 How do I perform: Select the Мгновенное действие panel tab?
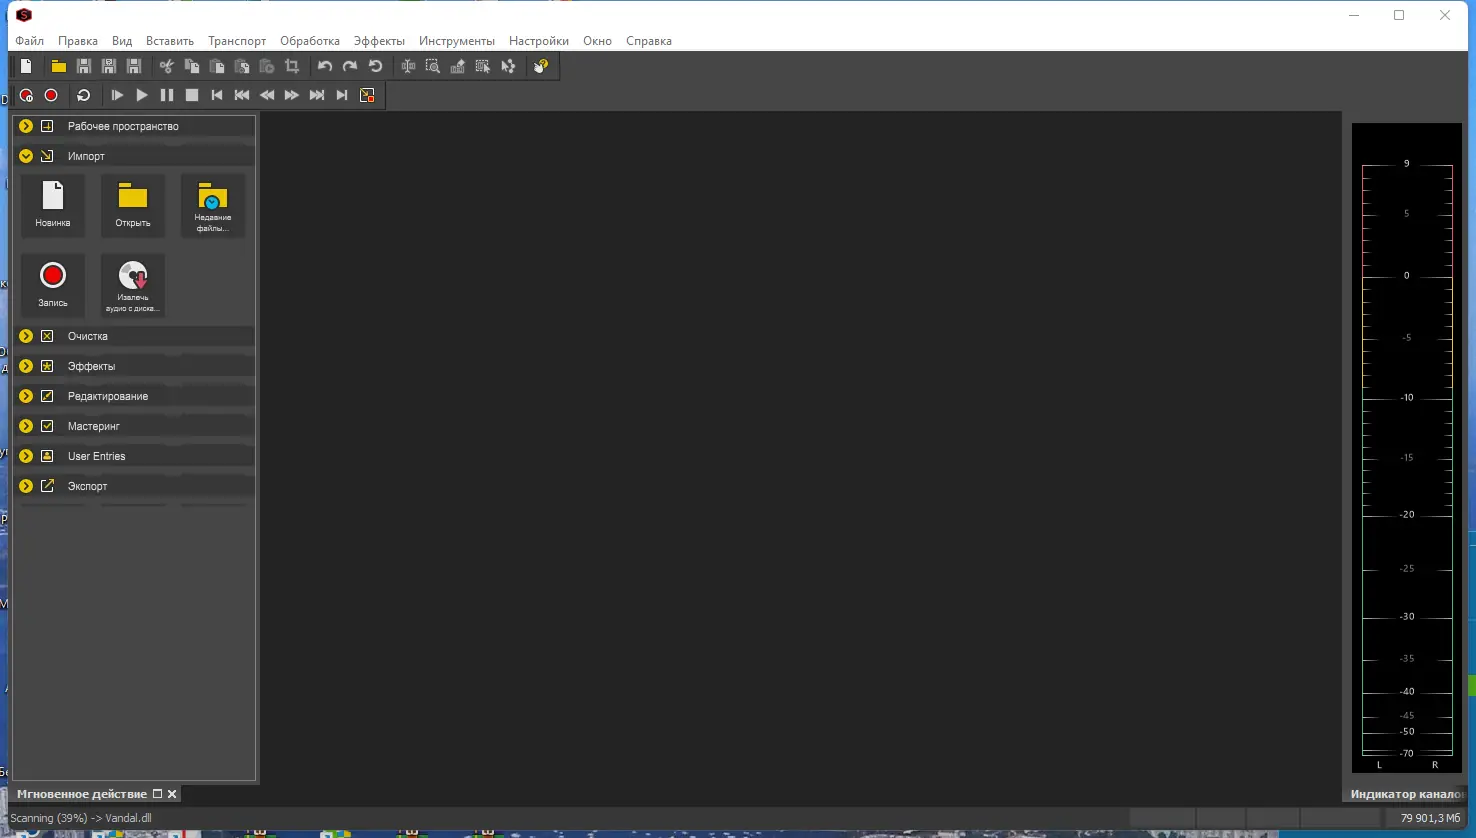[82, 794]
